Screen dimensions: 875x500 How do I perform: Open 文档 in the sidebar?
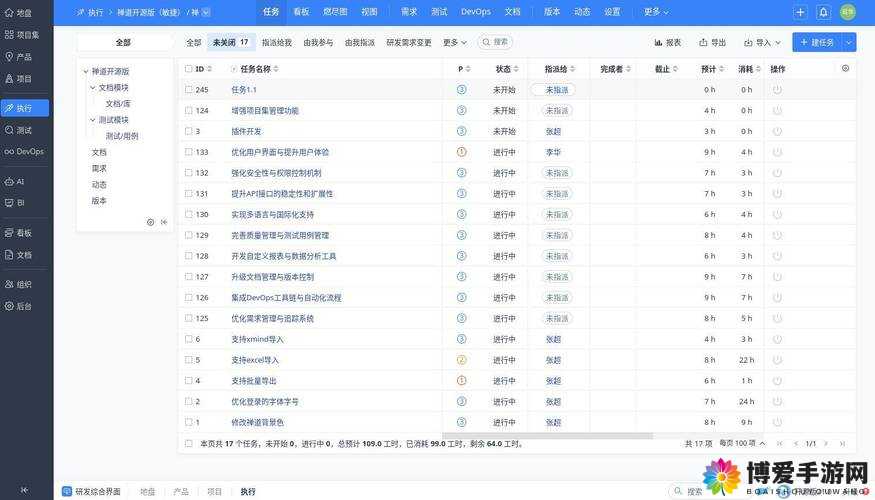pyautogui.click(x=18, y=255)
